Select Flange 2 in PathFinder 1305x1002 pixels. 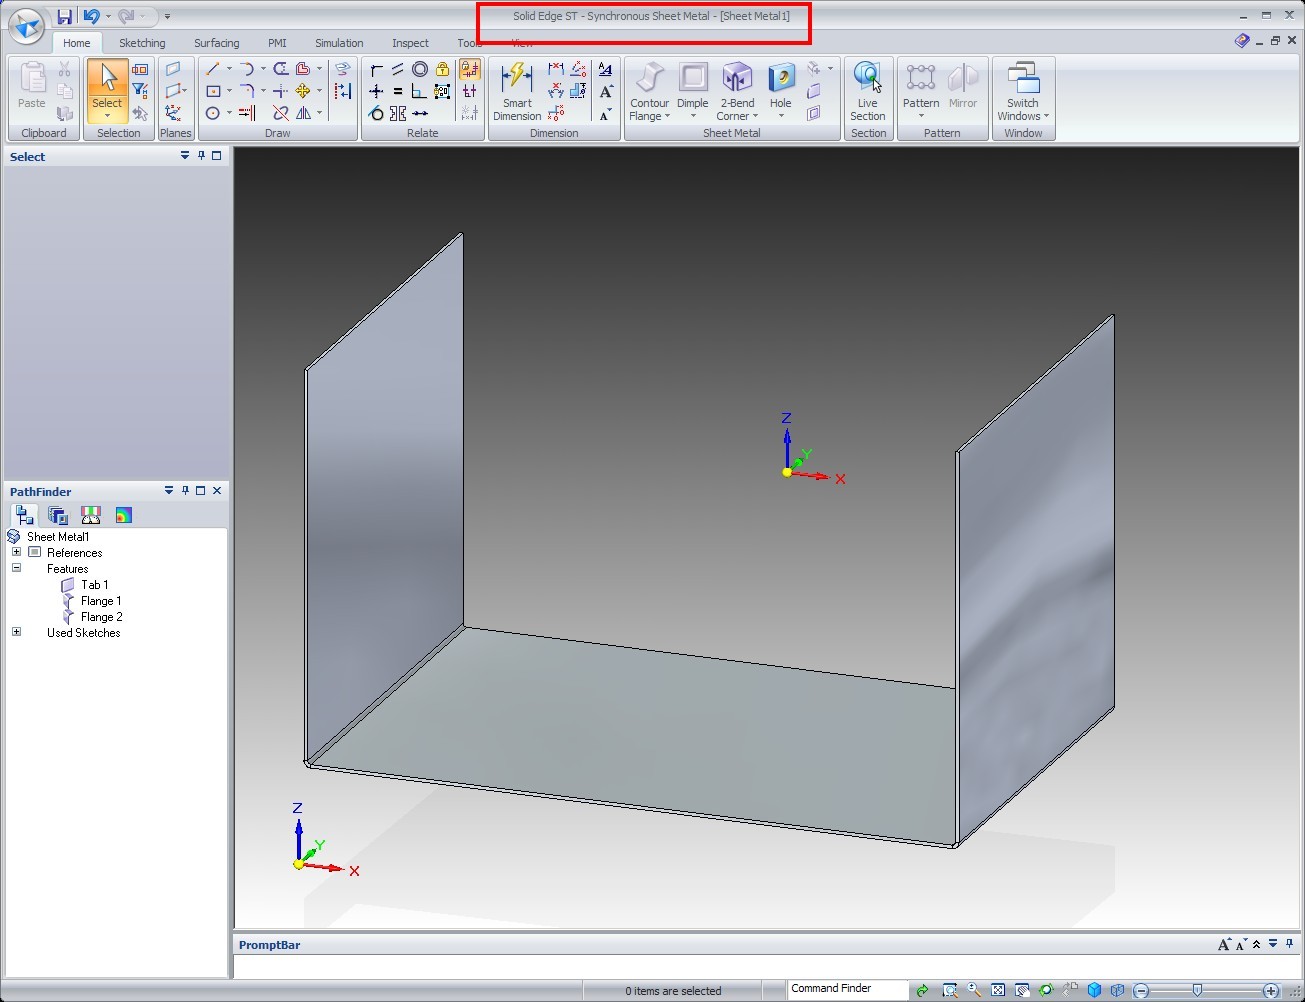pyautogui.click(x=101, y=617)
